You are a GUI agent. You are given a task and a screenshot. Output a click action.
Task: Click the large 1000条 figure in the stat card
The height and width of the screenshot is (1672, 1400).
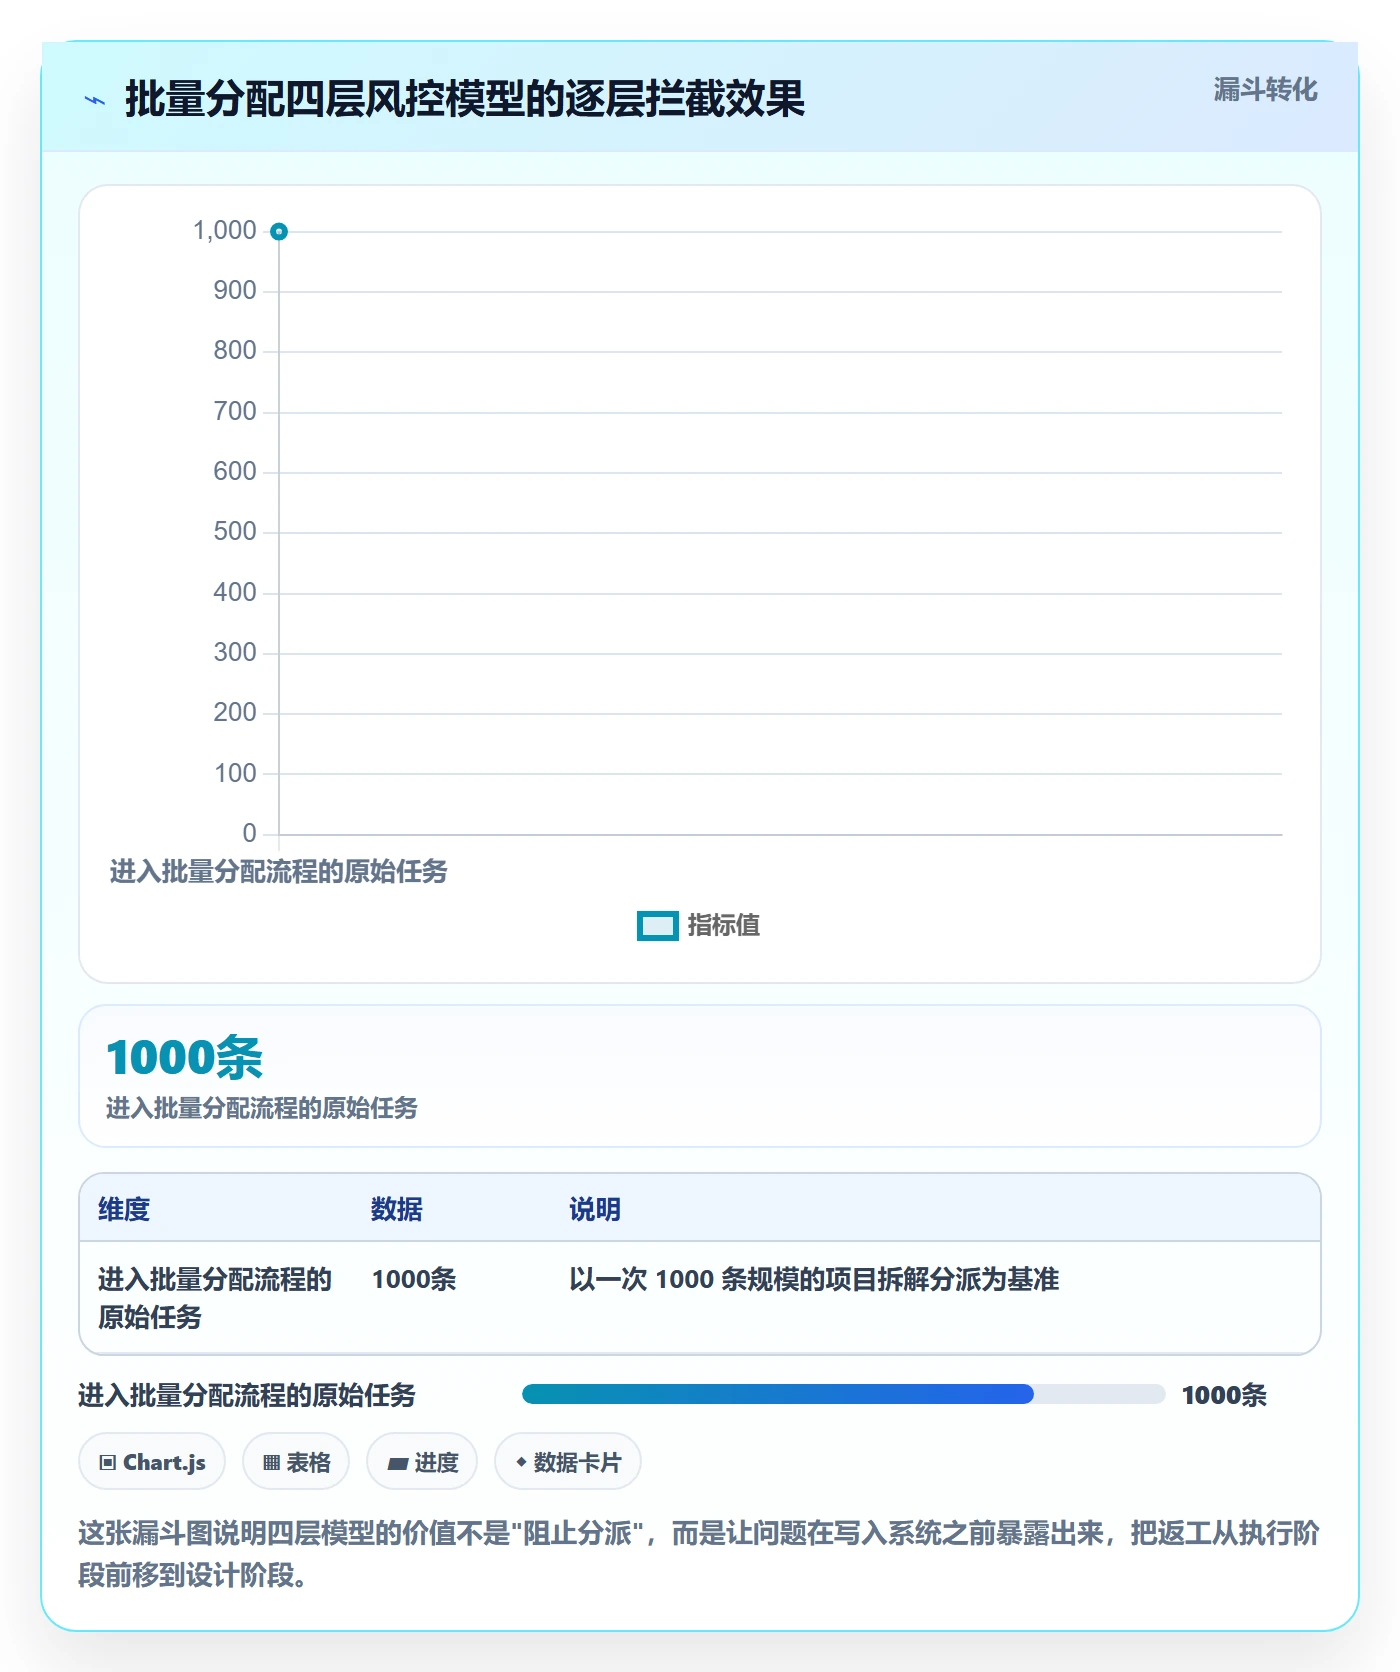185,1057
